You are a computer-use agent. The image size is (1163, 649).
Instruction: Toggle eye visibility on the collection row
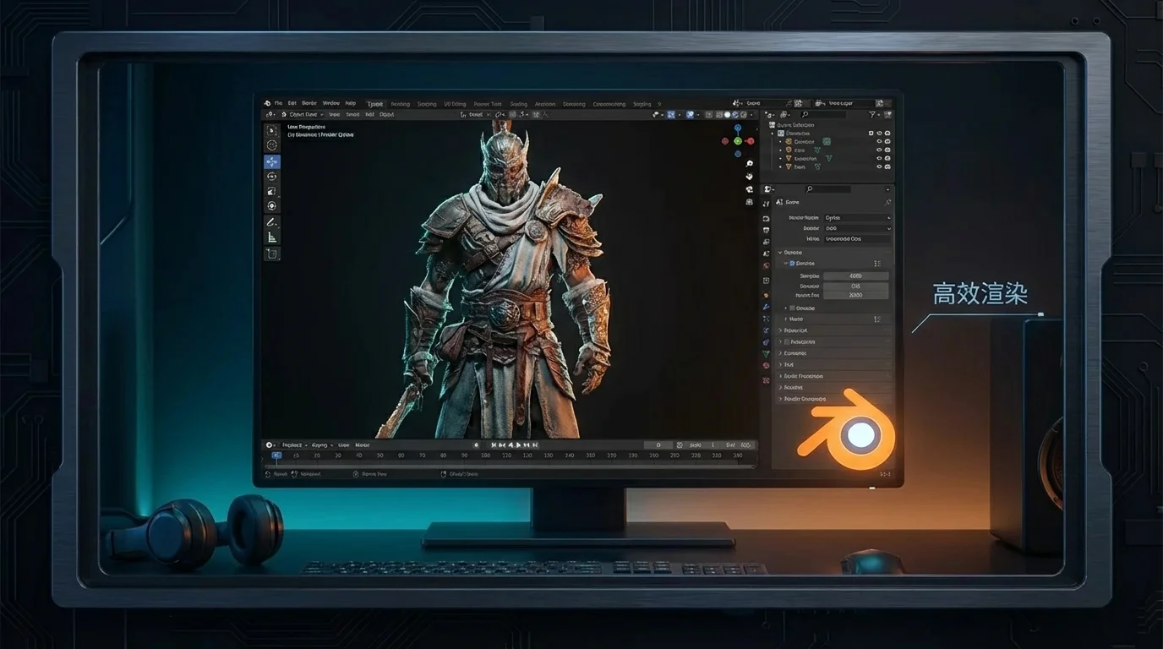(x=880, y=134)
